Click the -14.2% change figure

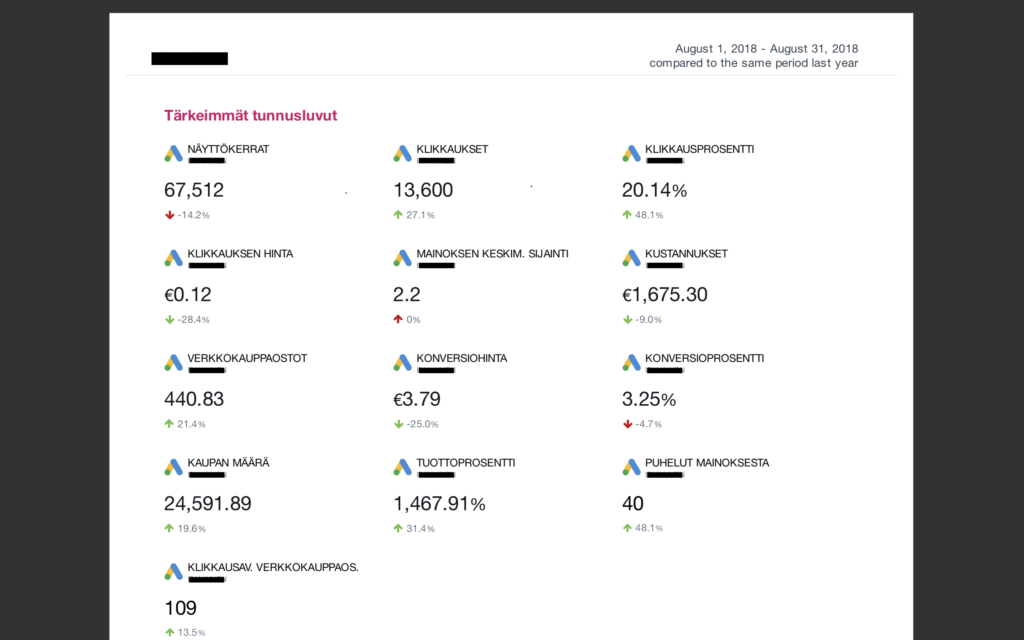[194, 215]
